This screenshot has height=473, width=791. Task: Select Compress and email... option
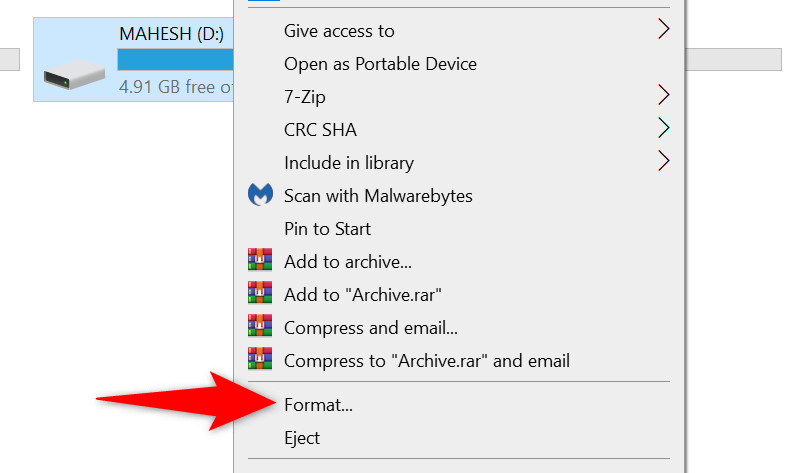[370, 327]
